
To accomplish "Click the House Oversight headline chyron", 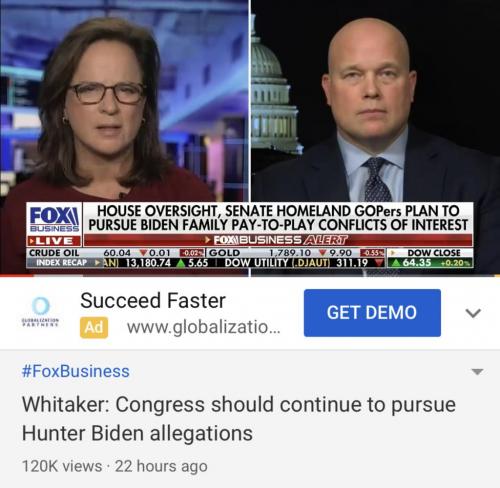I will pyautogui.click(x=278, y=218).
